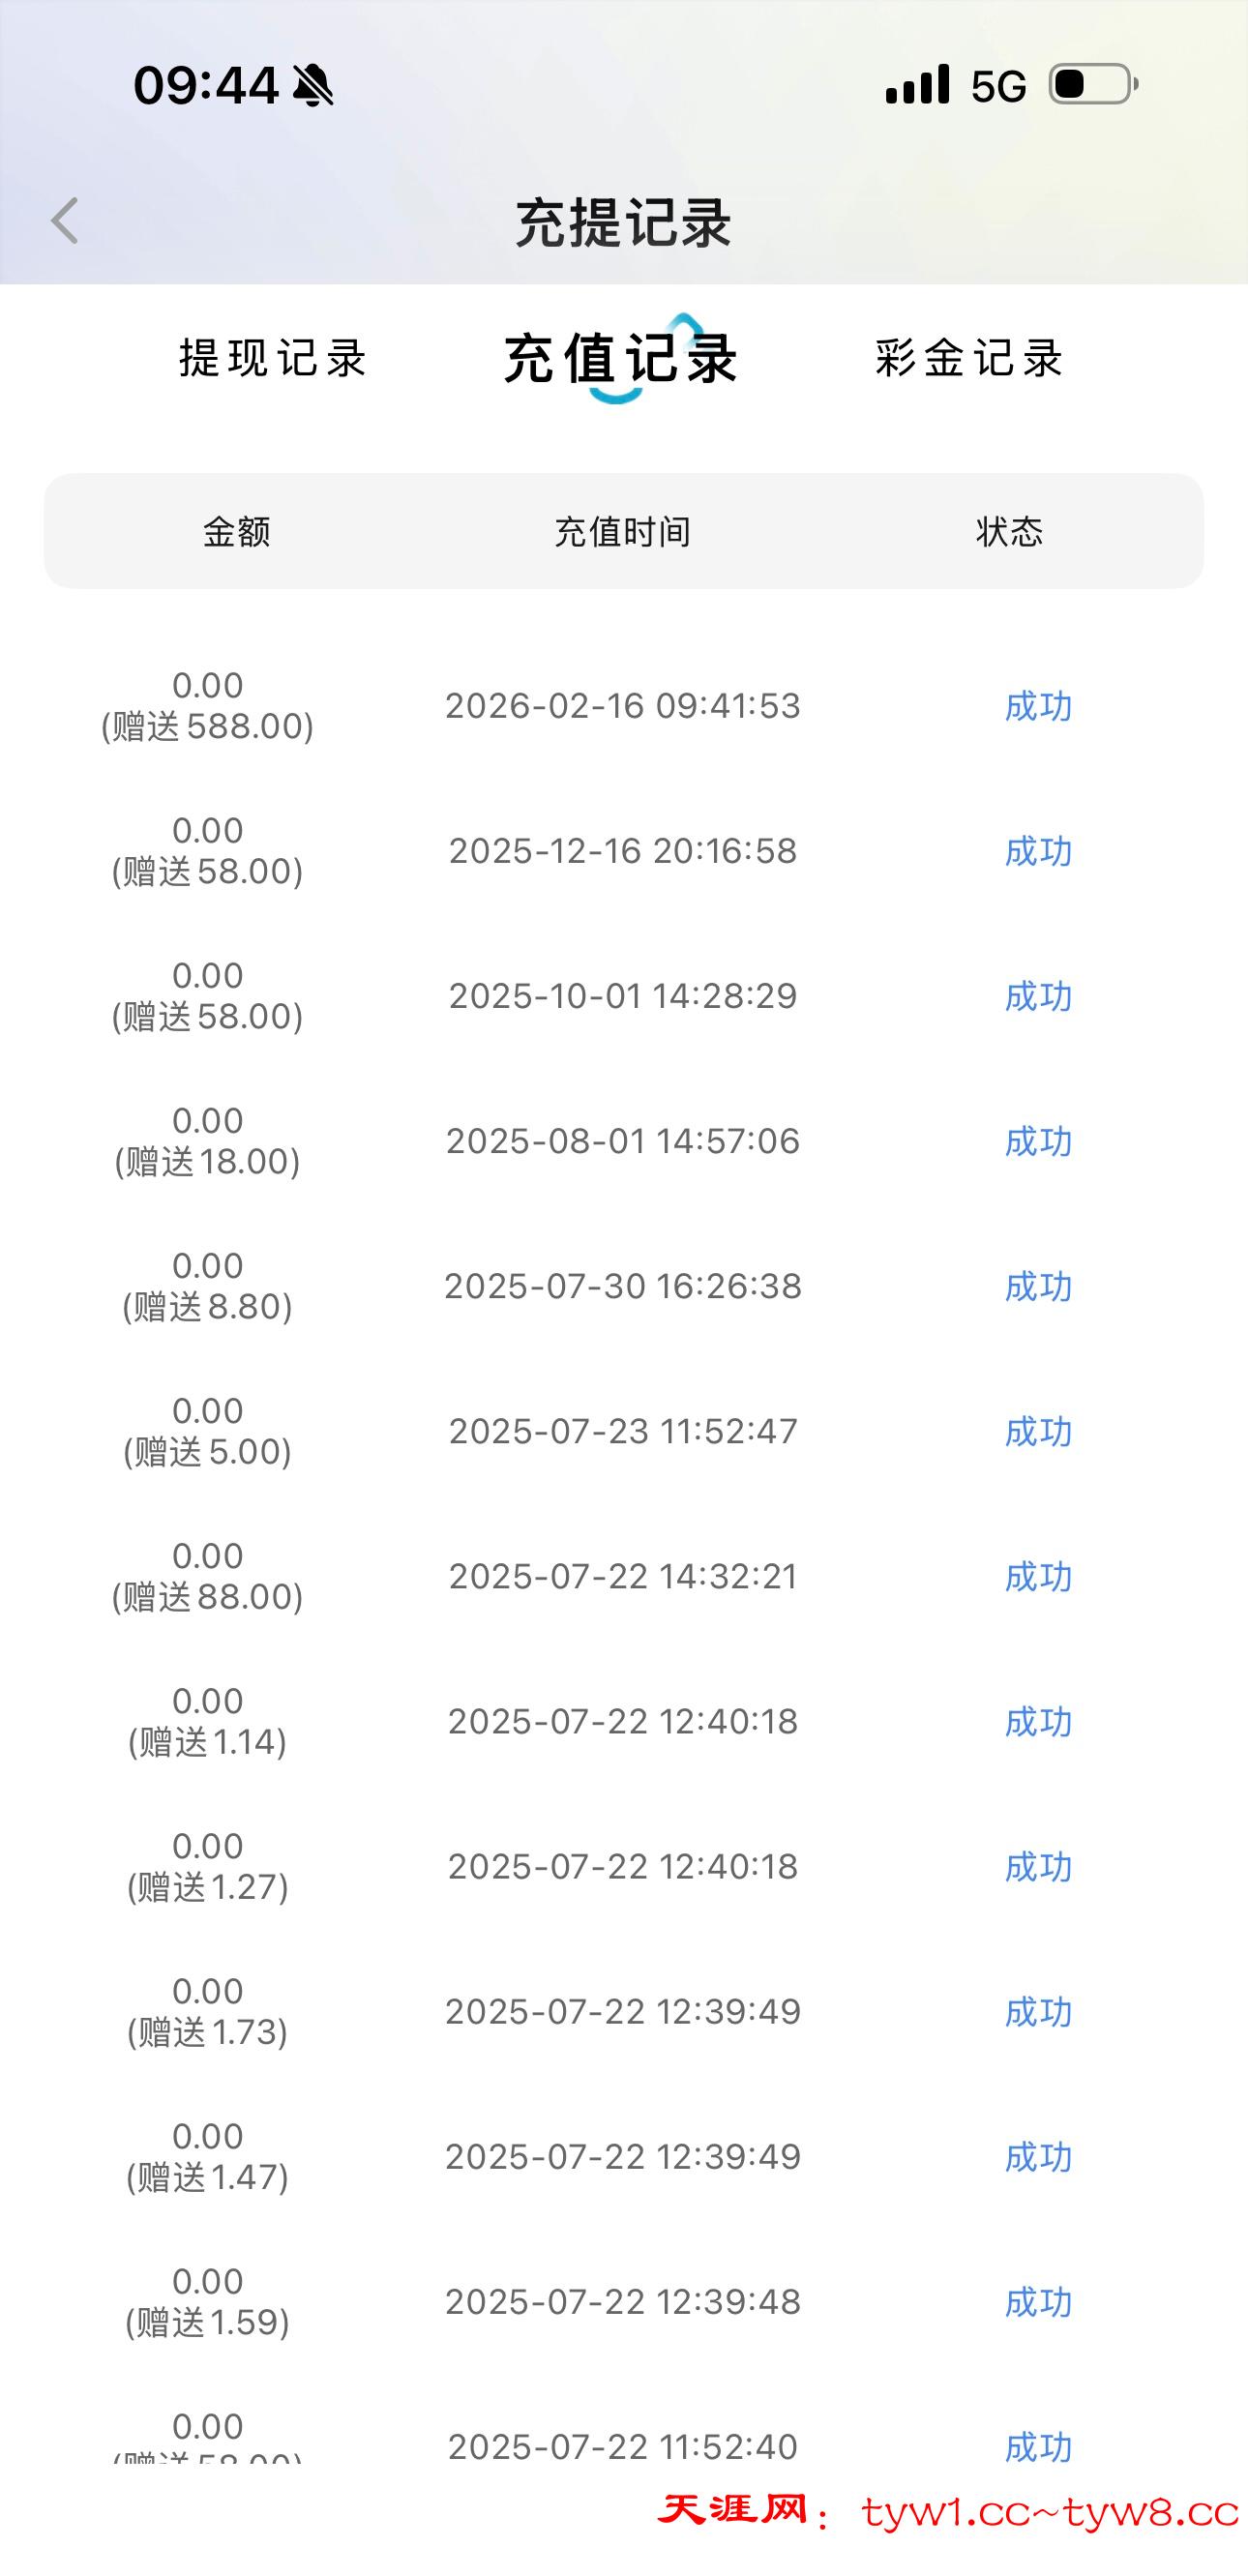
Task: Tap the 充提记录 page title
Action: 623,222
